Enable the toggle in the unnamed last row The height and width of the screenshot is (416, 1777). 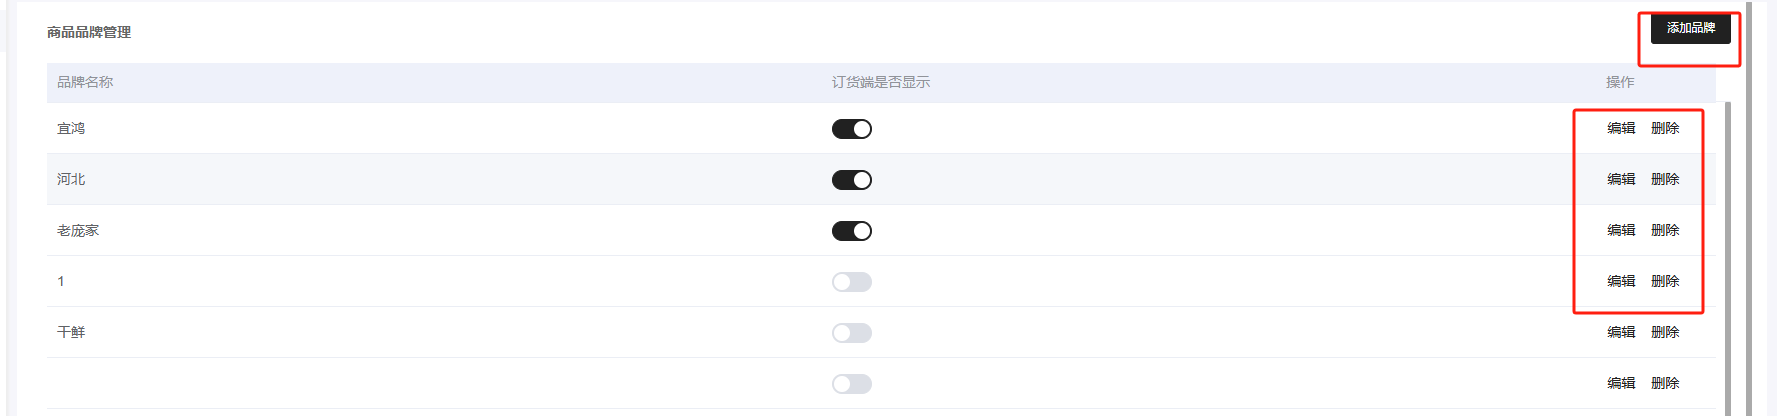[852, 384]
